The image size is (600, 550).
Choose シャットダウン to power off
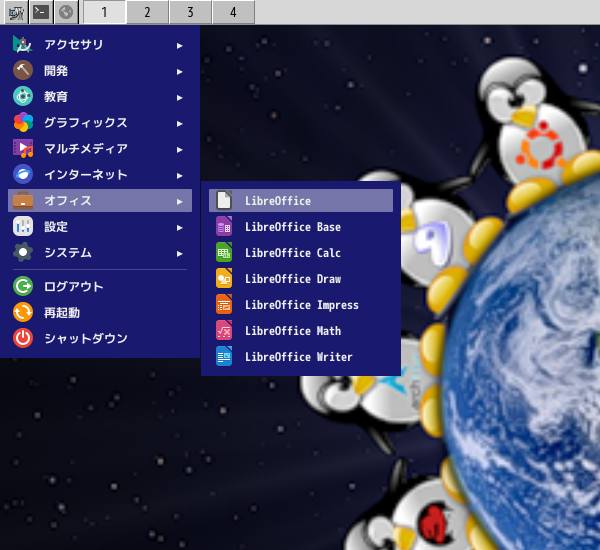pos(99,338)
